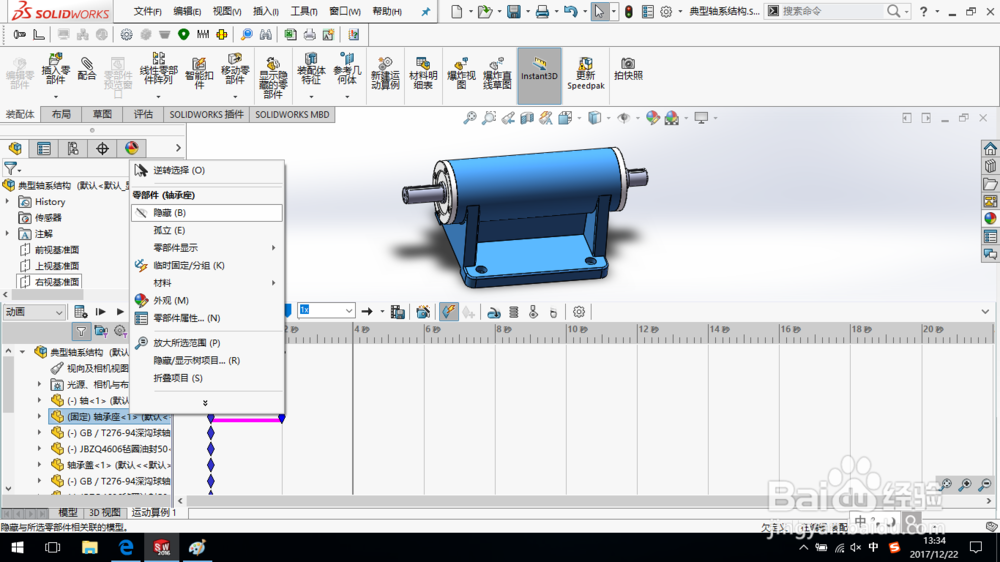
Task: Click the Calculate motion study icon
Action: (x=80, y=312)
